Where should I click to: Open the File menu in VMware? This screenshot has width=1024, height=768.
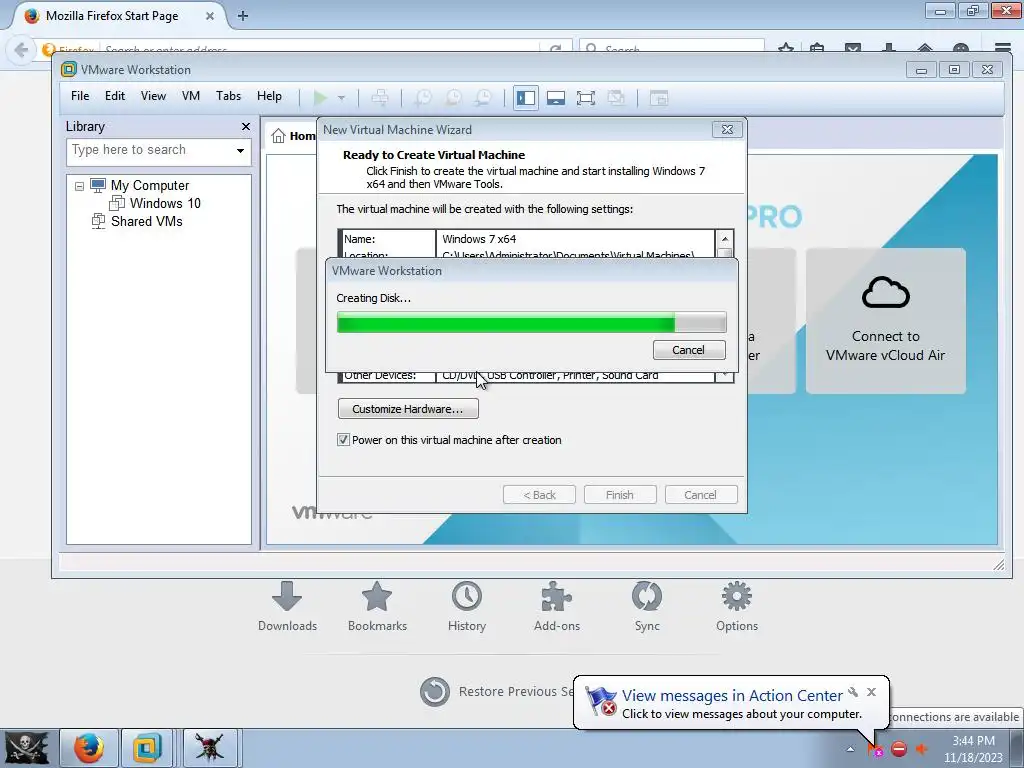click(x=80, y=96)
